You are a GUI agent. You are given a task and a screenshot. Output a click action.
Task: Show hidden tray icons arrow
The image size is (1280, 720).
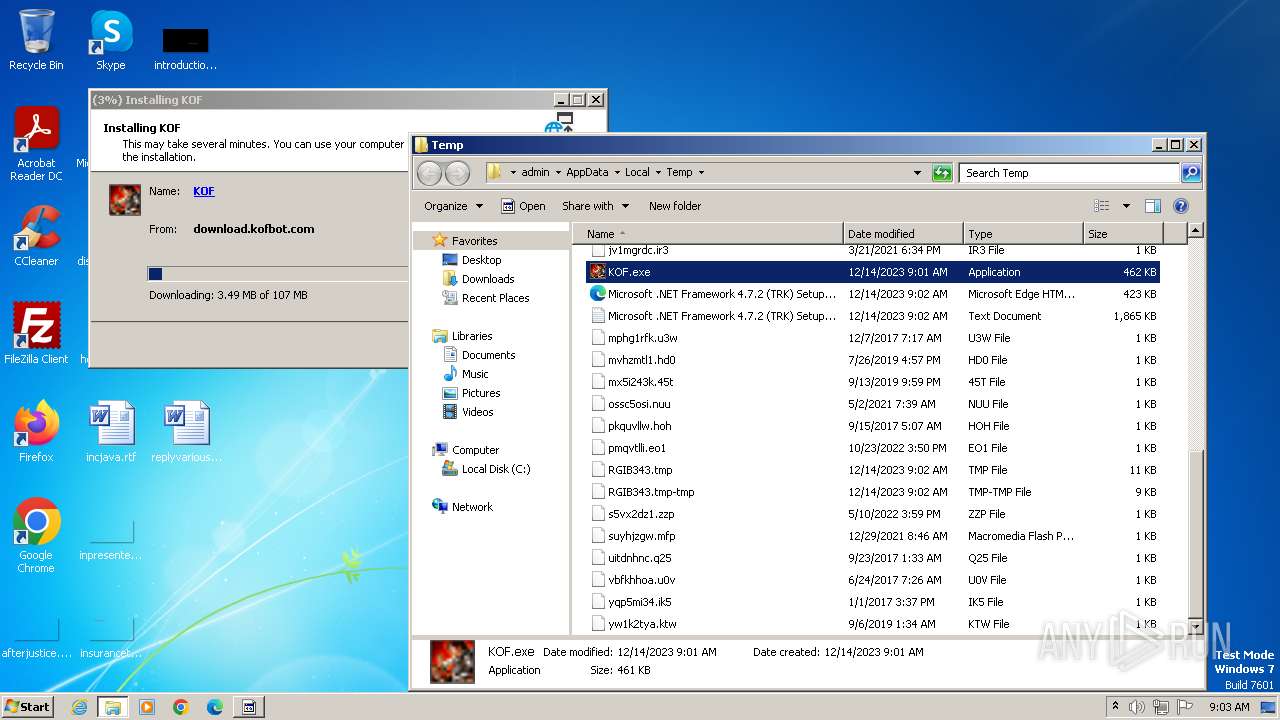point(1115,707)
